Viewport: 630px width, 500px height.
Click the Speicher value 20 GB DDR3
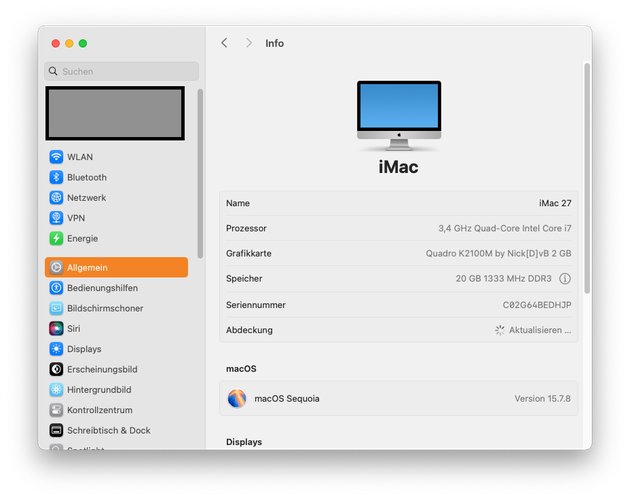click(503, 279)
